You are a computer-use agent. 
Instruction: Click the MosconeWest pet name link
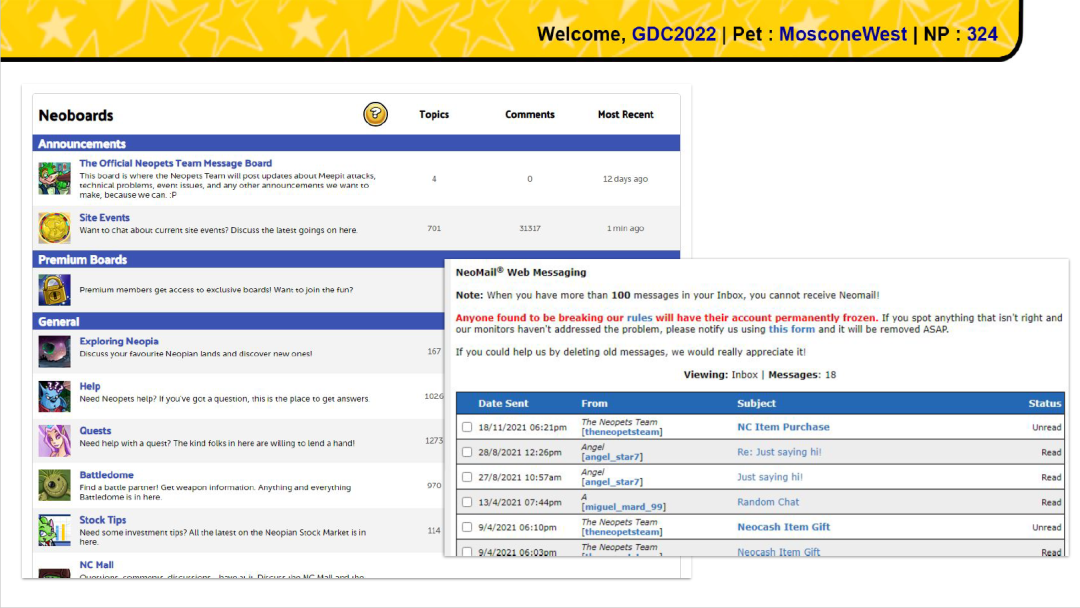tap(842, 34)
